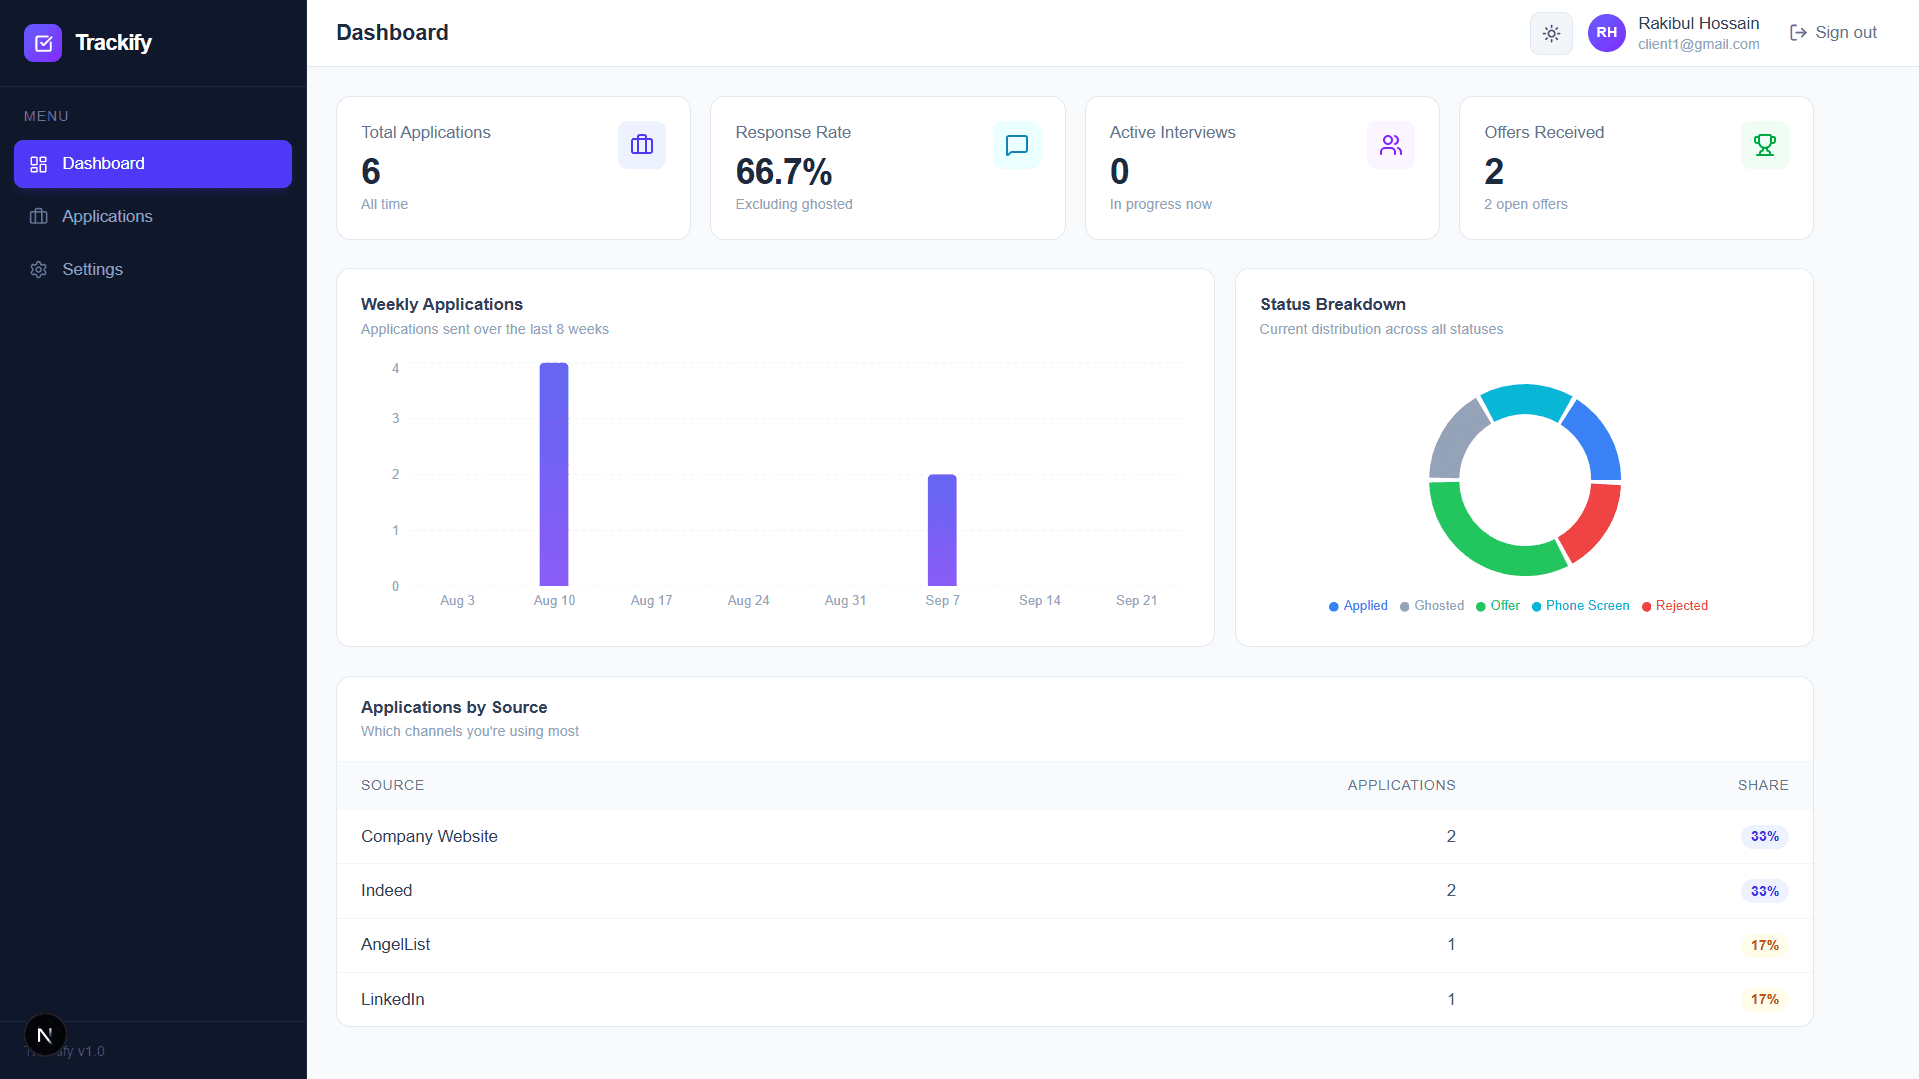The height and width of the screenshot is (1079, 1919).
Task: Open the Dashboard menu item
Action: point(153,164)
